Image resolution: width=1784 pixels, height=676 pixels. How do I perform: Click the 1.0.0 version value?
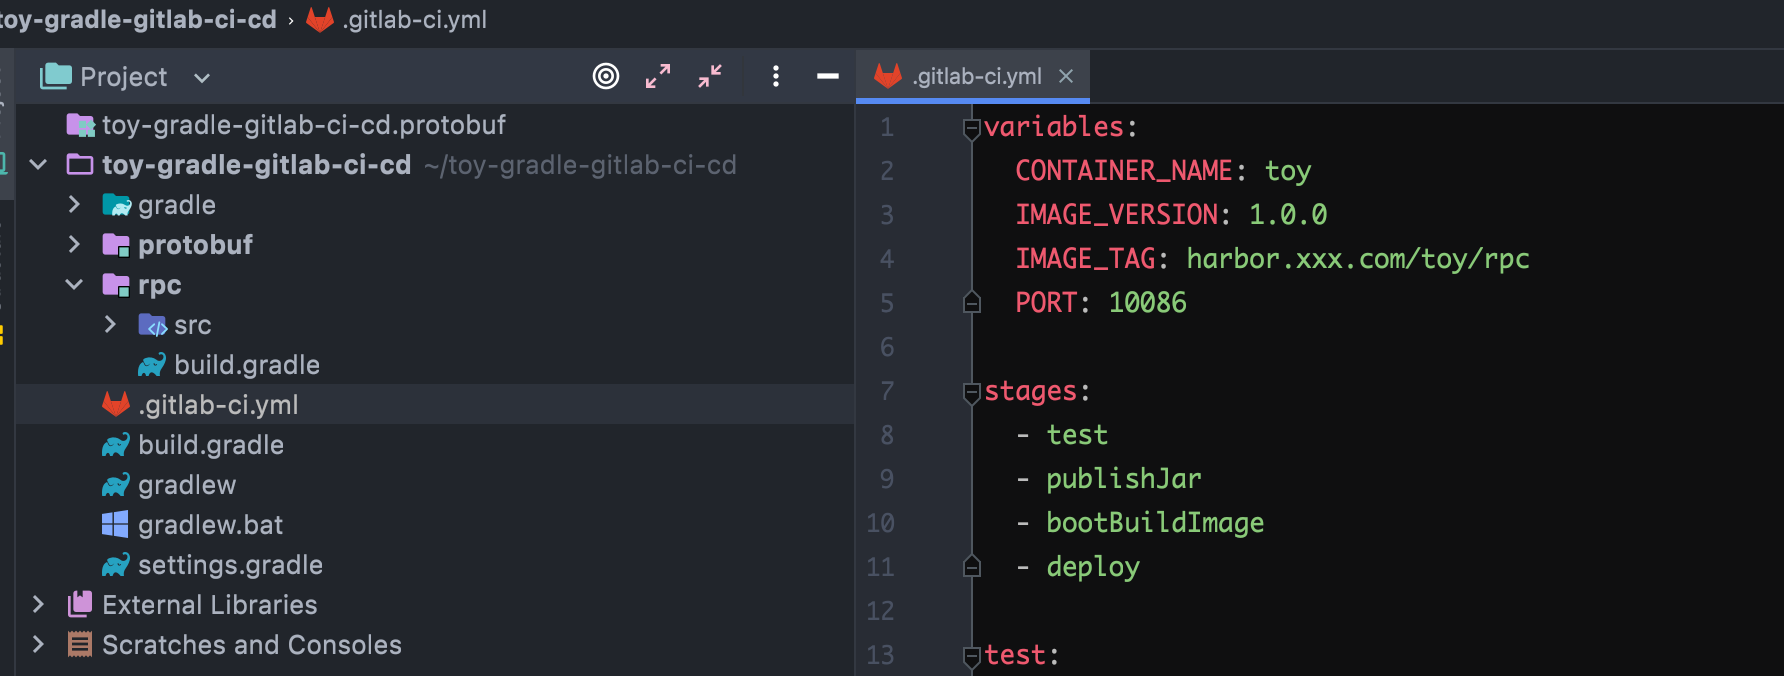(x=1287, y=215)
